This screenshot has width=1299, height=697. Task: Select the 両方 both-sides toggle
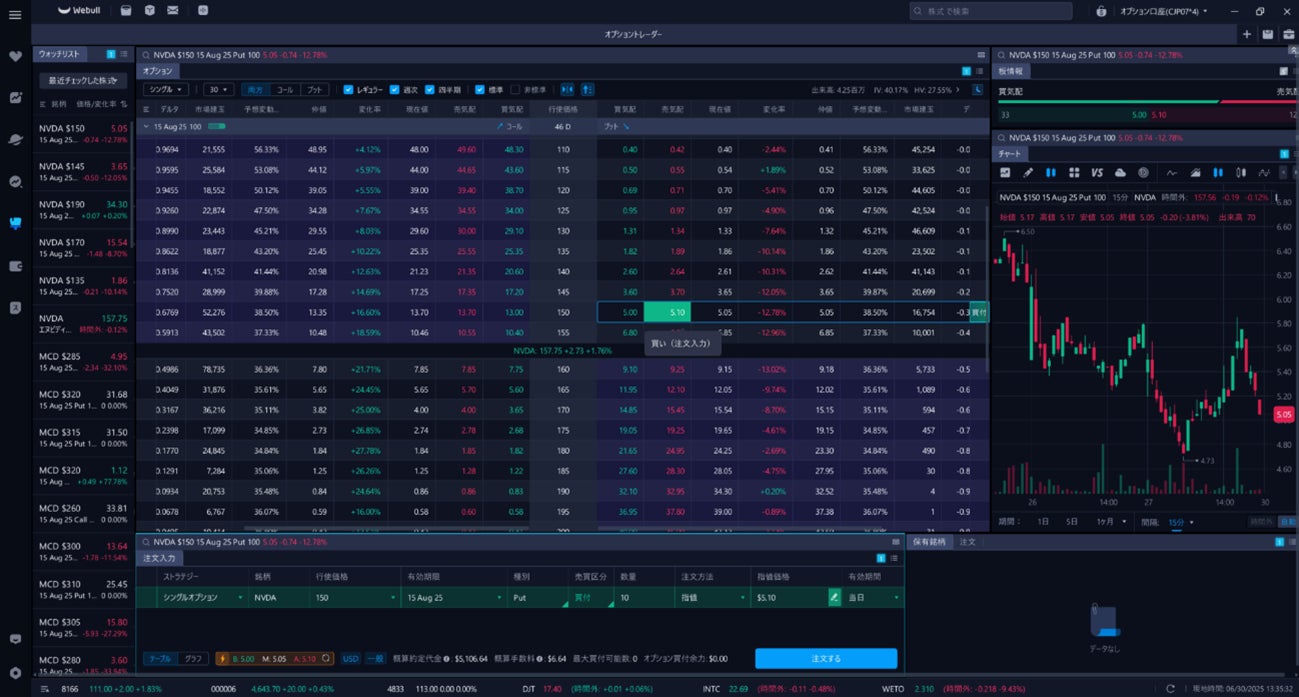pyautogui.click(x=255, y=89)
